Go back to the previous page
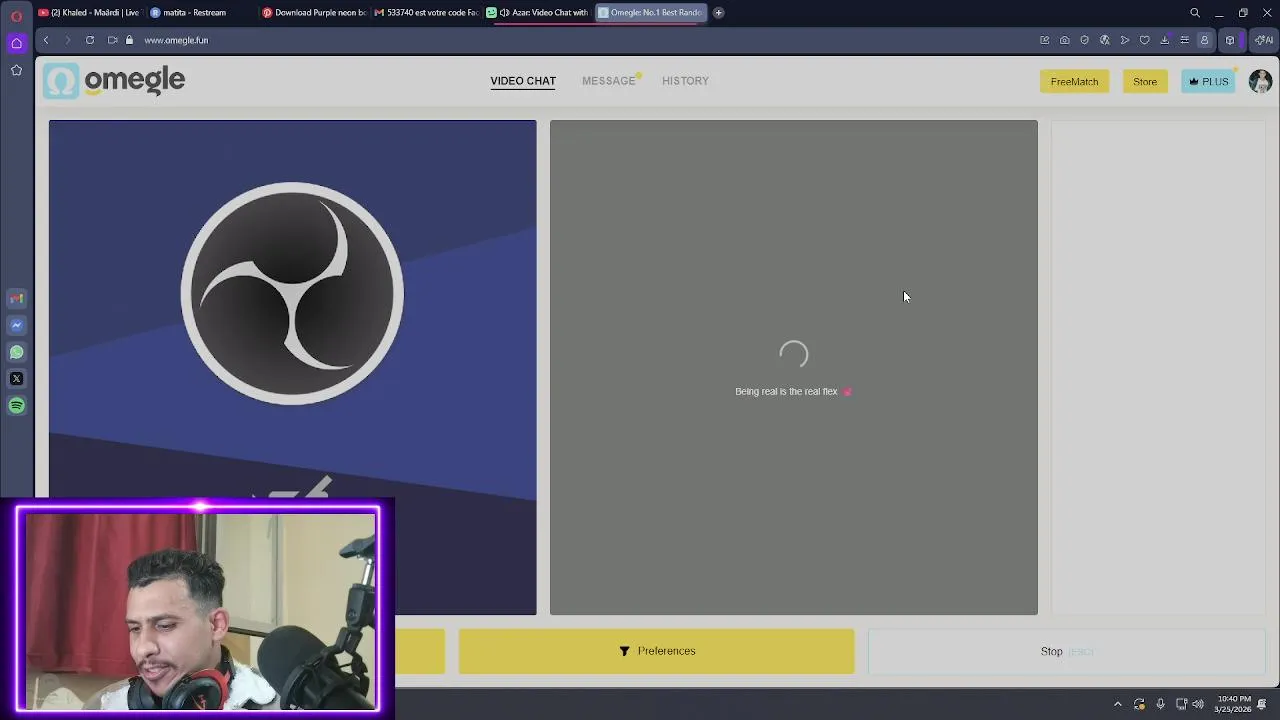1280x720 pixels. (x=46, y=40)
